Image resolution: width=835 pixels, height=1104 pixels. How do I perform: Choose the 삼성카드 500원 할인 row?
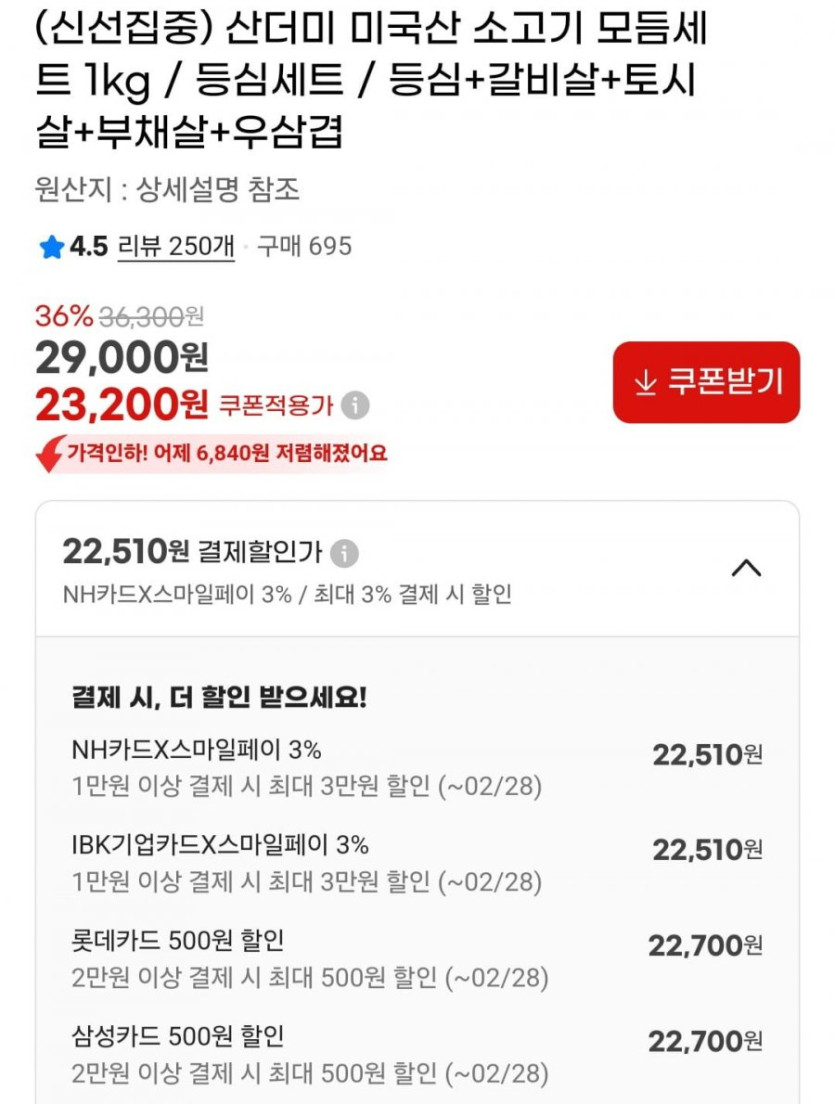pyautogui.click(x=417, y=1054)
